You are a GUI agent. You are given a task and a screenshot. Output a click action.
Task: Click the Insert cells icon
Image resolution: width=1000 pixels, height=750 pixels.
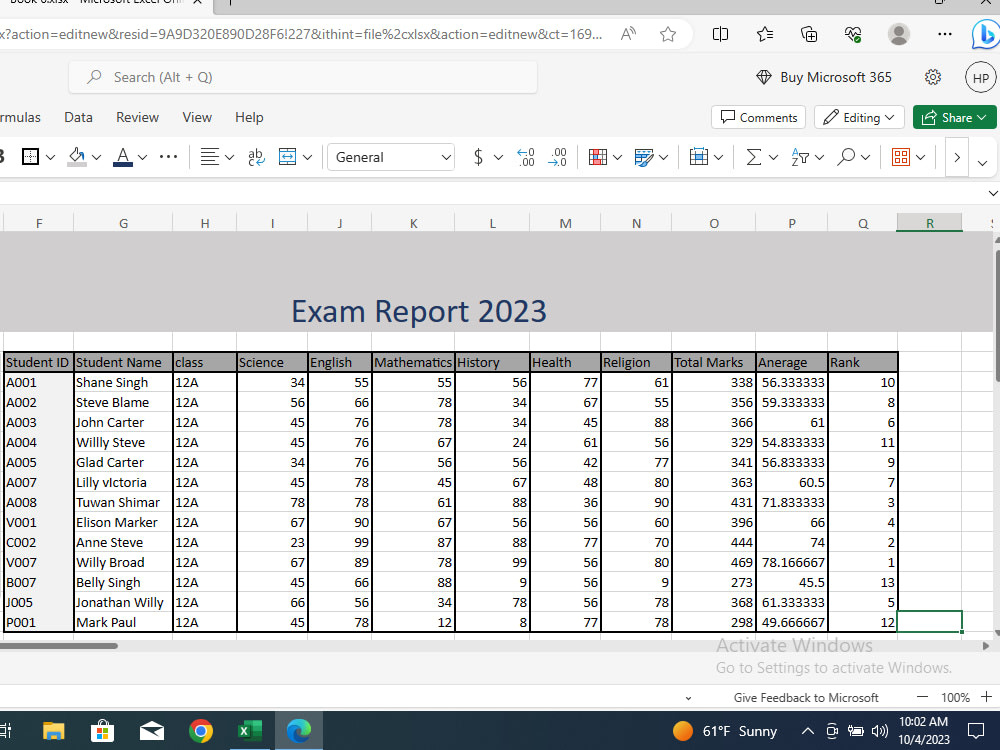click(x=699, y=157)
